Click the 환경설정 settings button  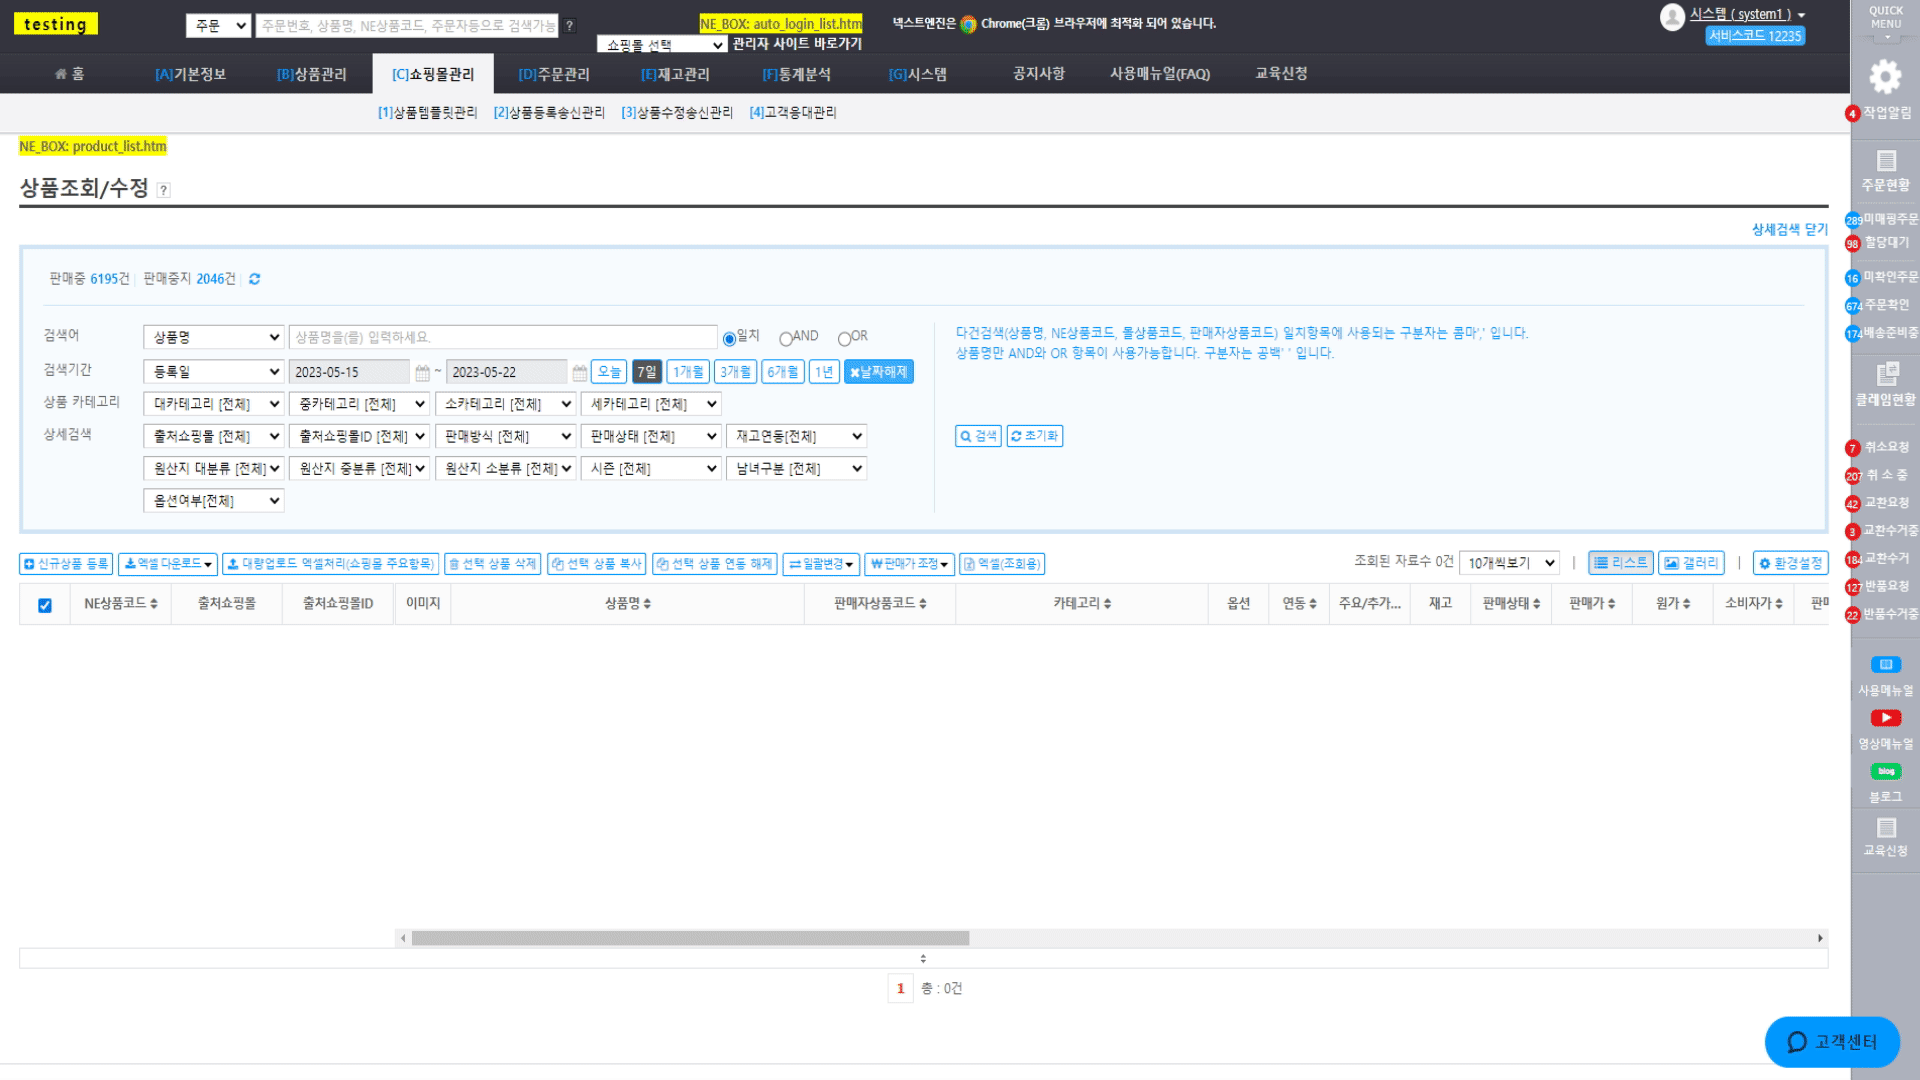(x=1790, y=563)
